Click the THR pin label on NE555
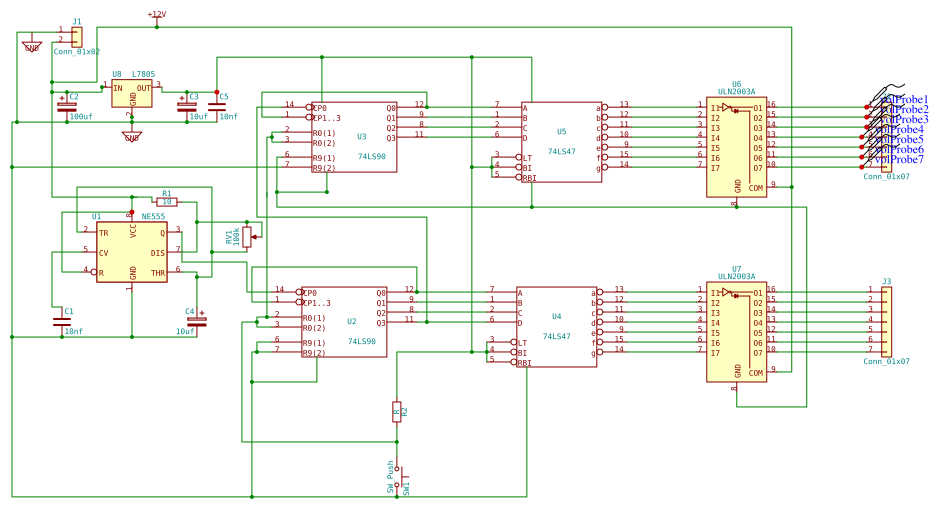The width and height of the screenshot is (939, 509). point(157,273)
